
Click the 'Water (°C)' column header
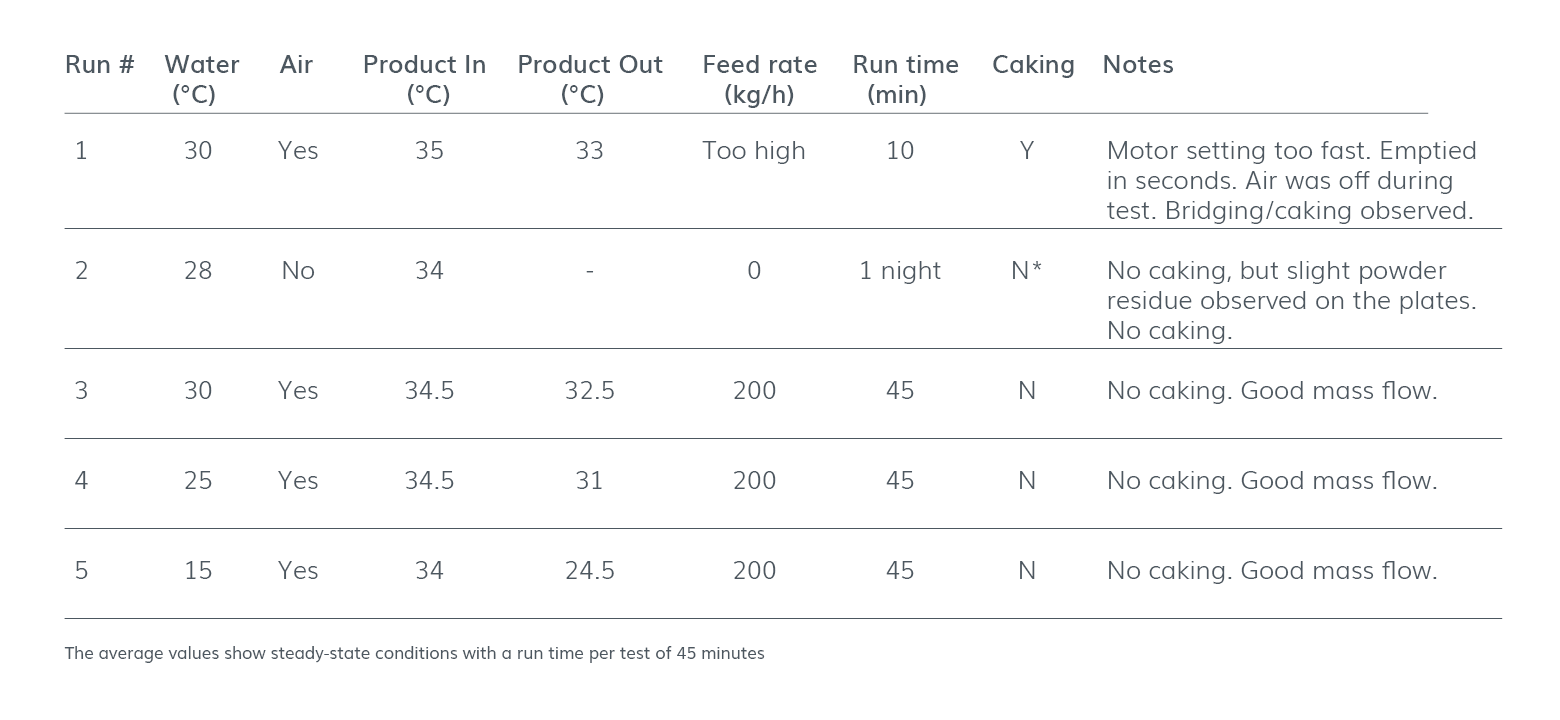[x=201, y=79]
